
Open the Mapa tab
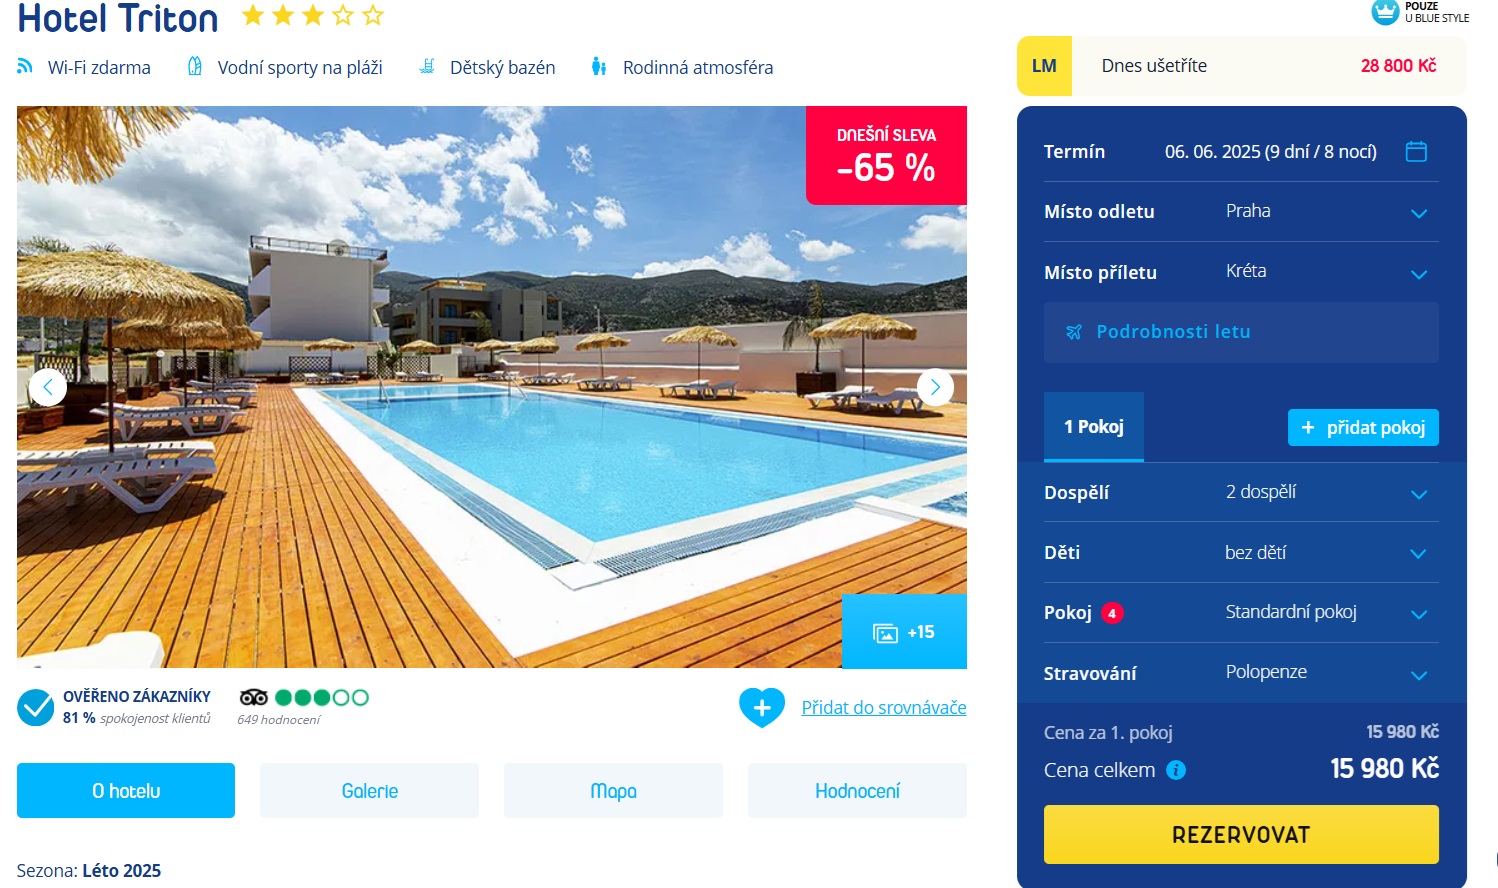613,791
